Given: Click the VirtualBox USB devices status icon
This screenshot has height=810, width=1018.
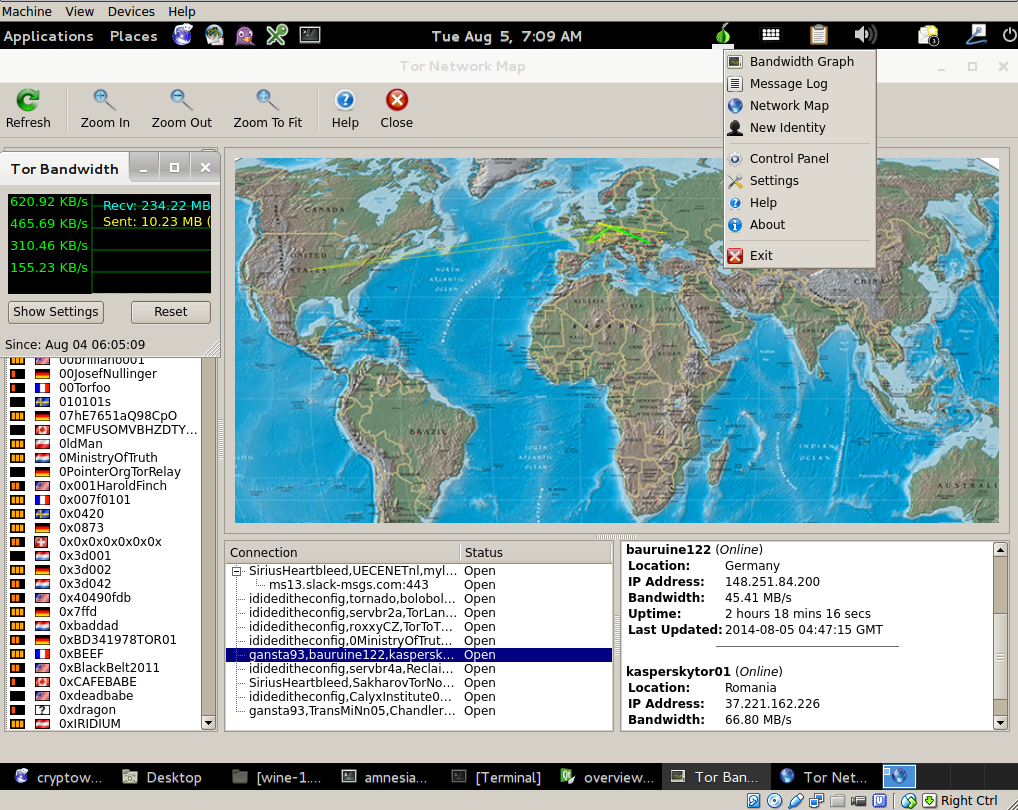Looking at the screenshot, I should [x=795, y=800].
